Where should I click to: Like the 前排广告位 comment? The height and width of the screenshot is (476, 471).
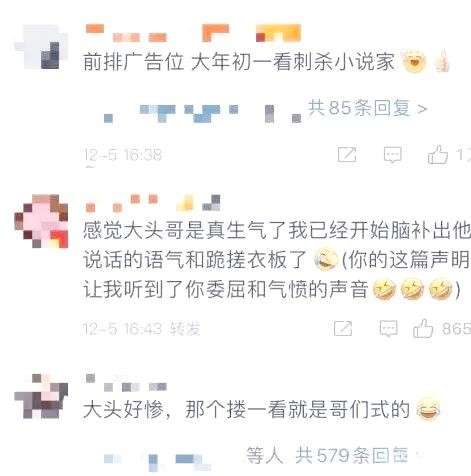click(x=438, y=154)
